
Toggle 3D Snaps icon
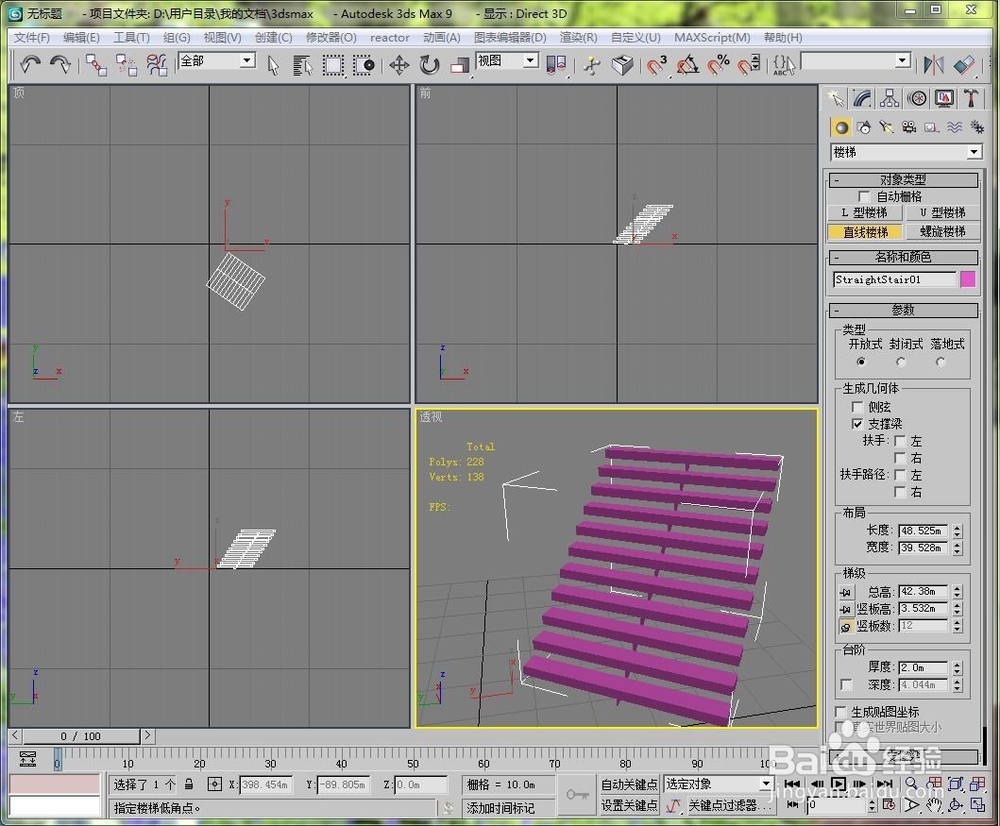click(x=656, y=65)
